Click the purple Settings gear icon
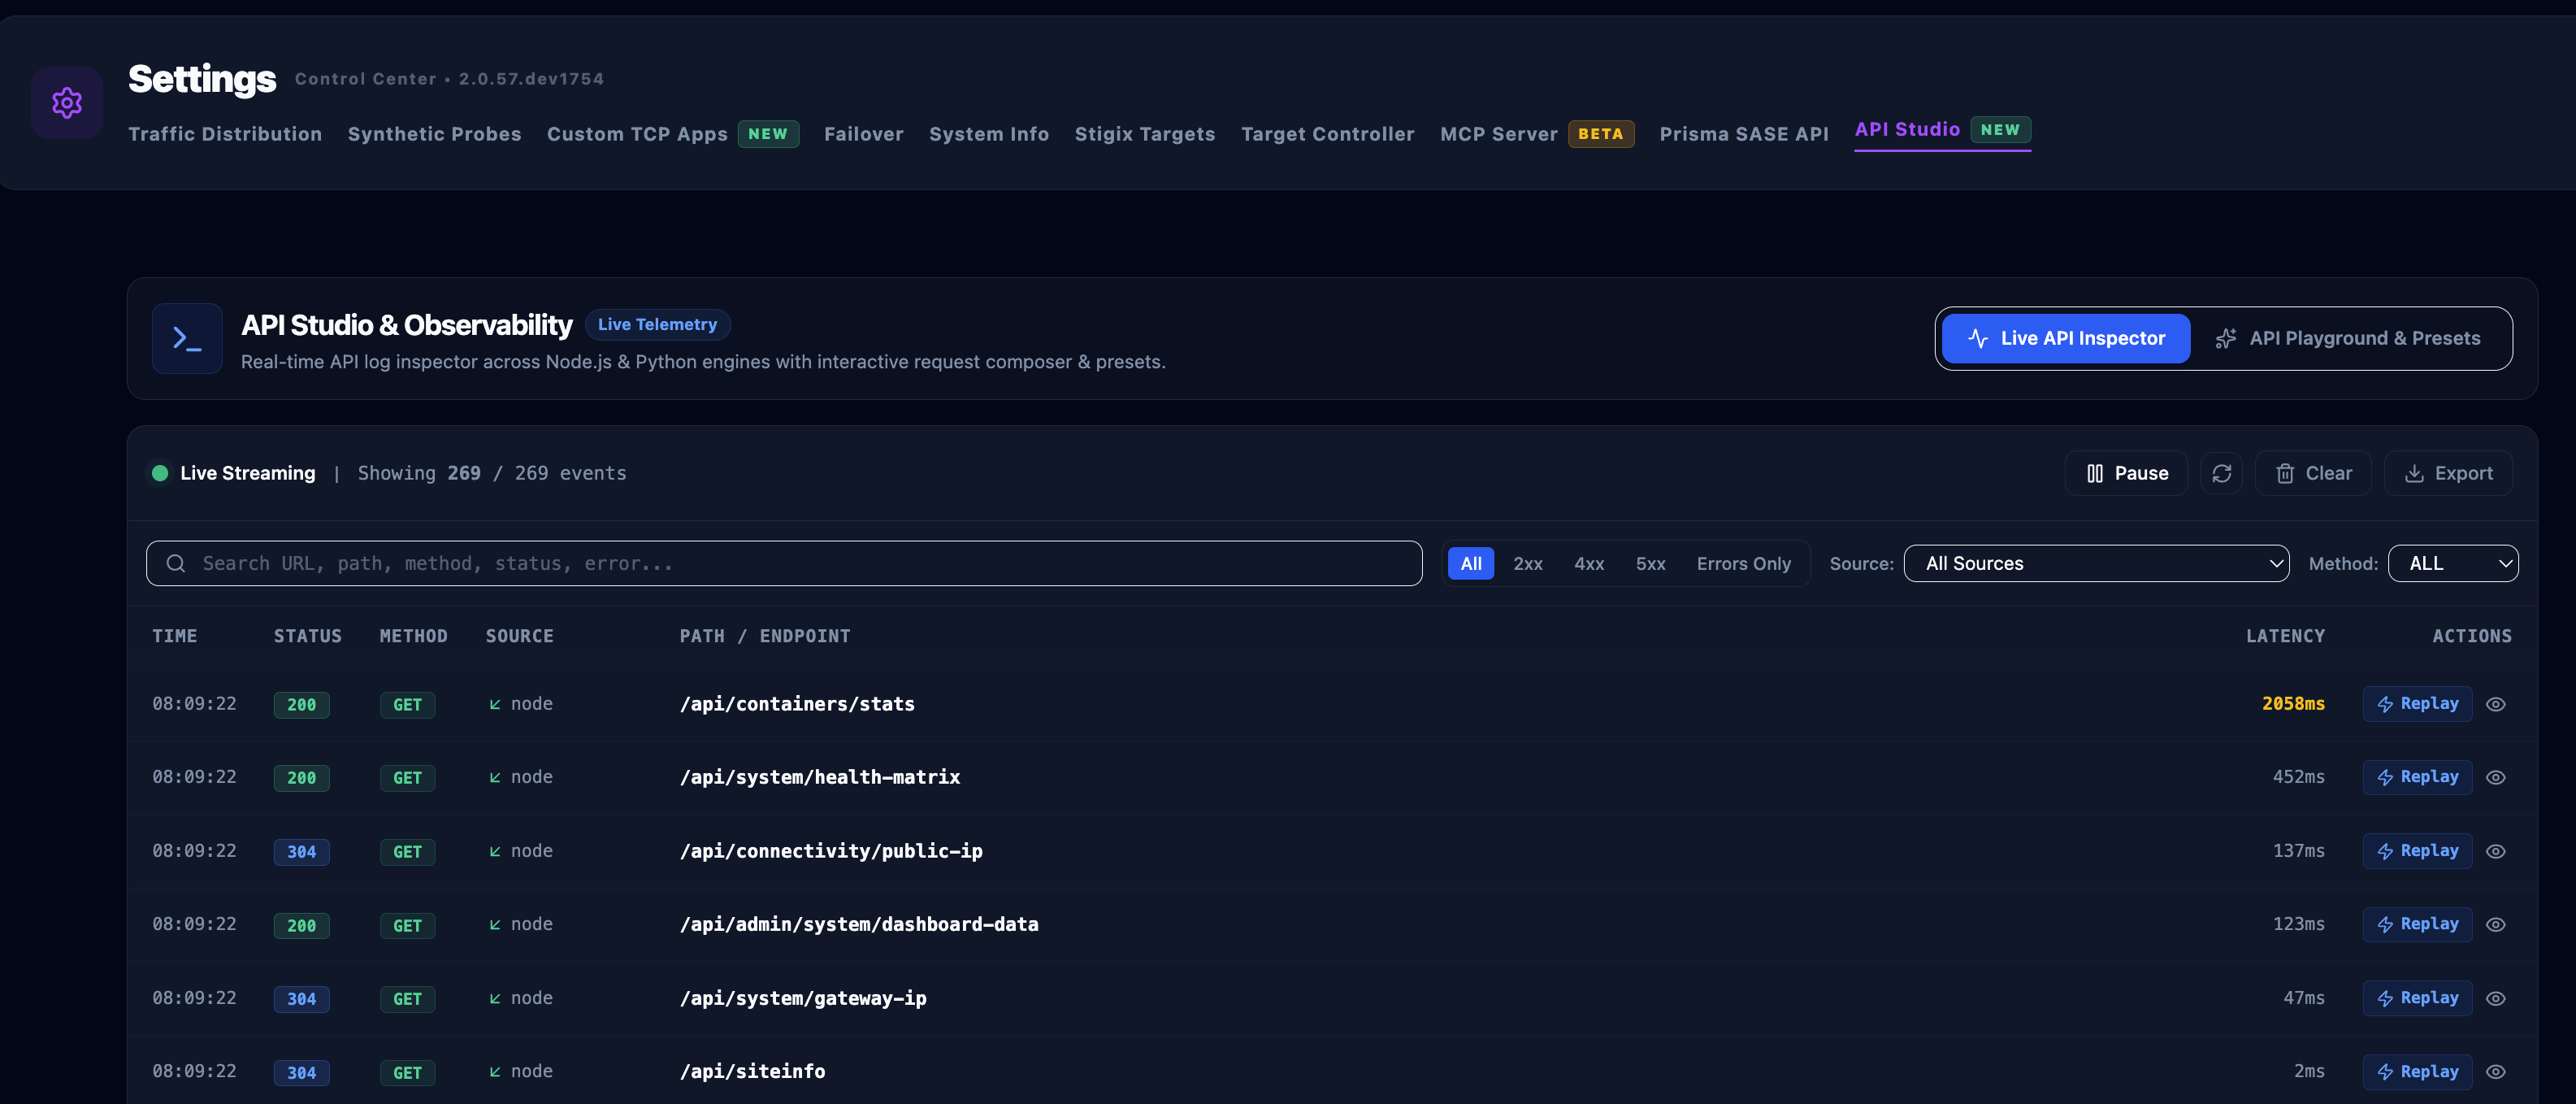This screenshot has width=2576, height=1104. (66, 102)
